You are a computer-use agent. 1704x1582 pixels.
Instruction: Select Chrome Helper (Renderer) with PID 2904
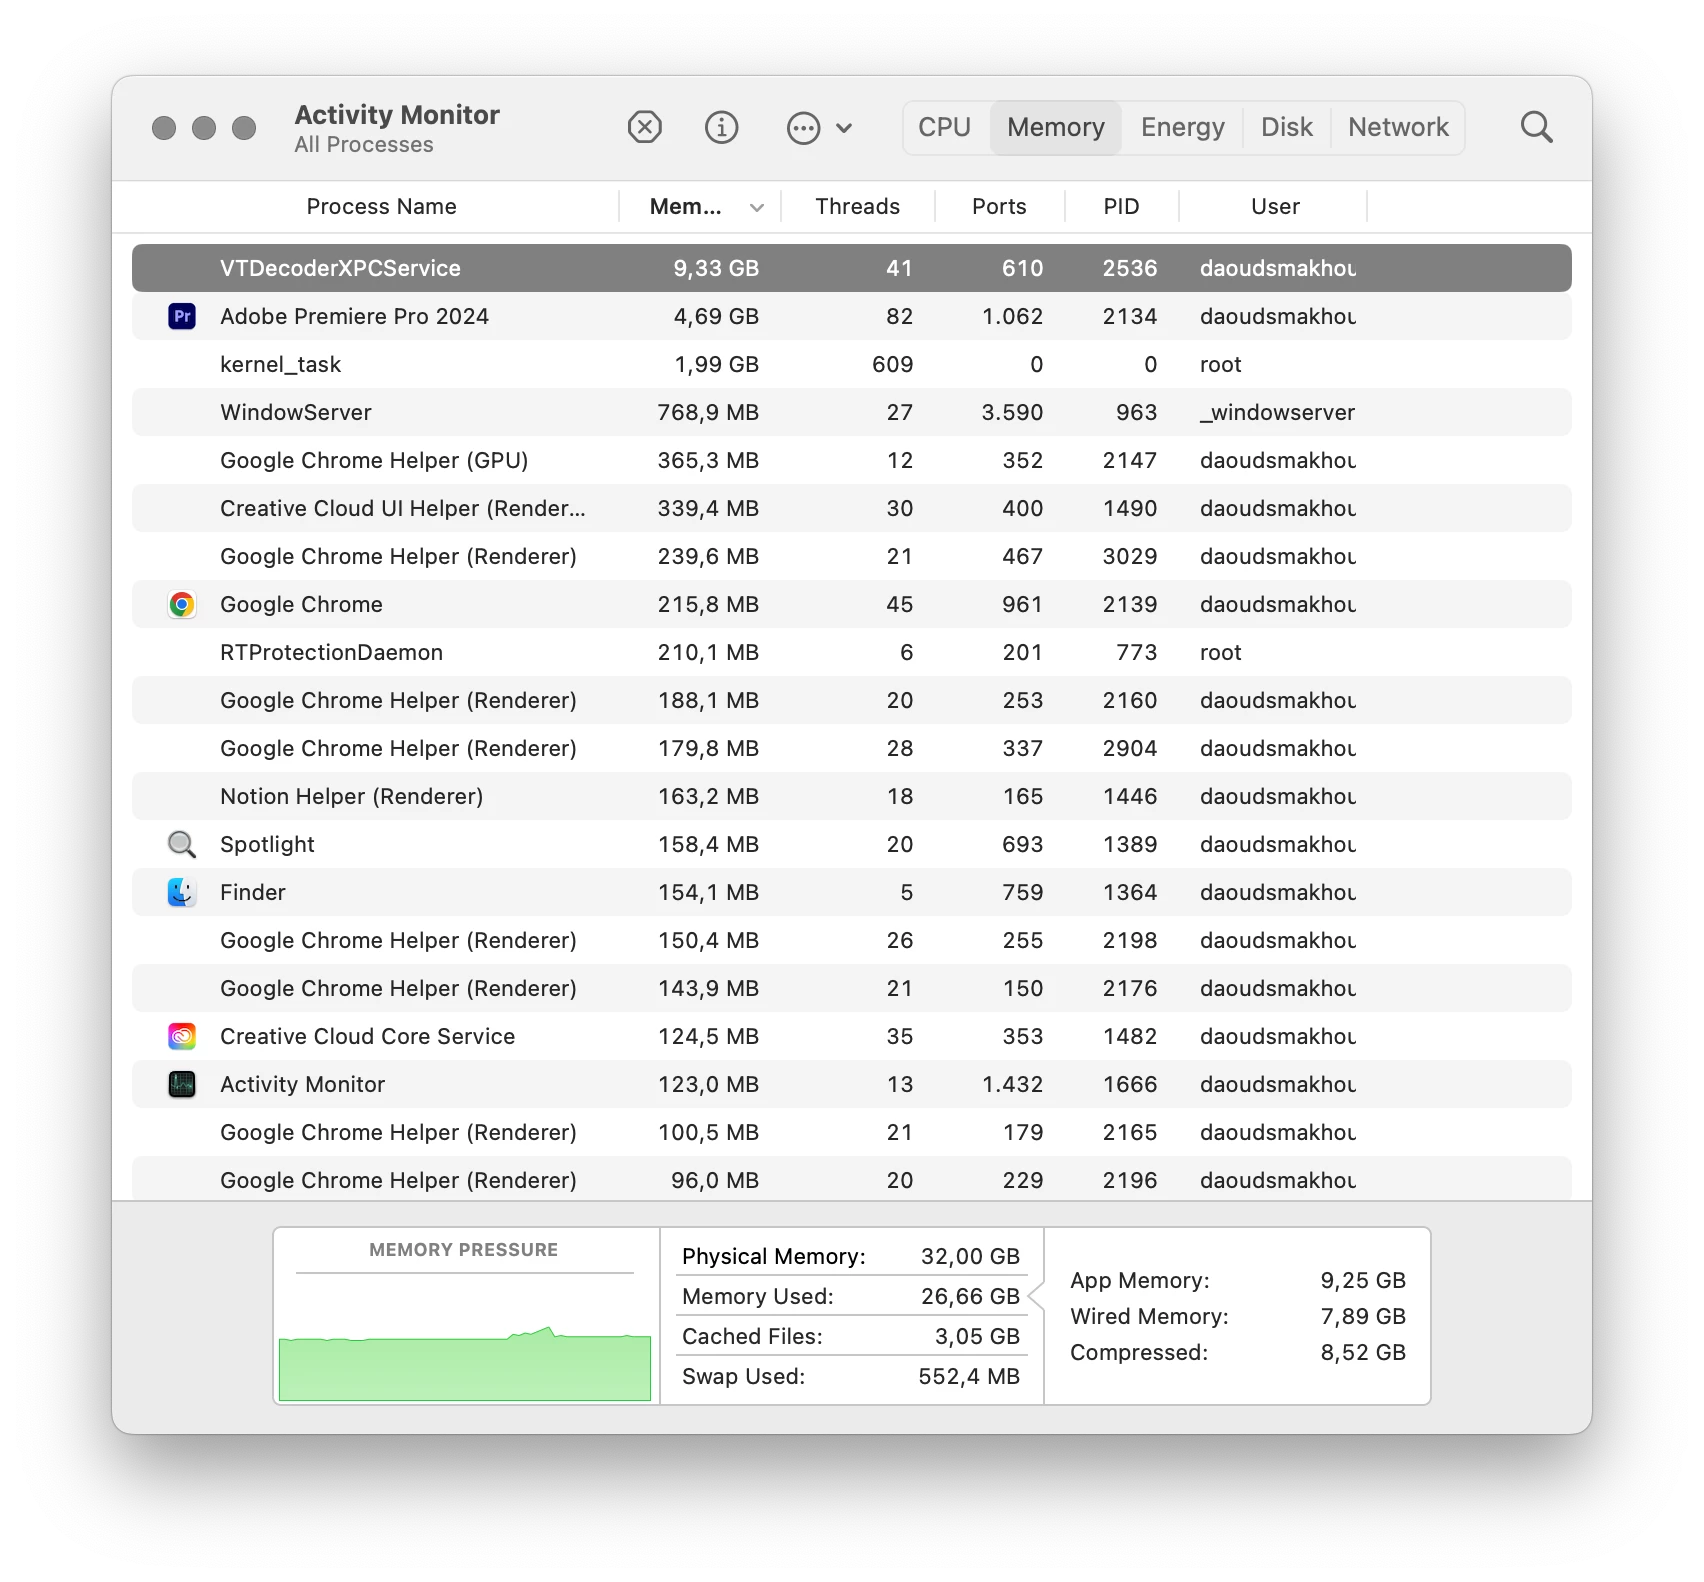coord(852,748)
